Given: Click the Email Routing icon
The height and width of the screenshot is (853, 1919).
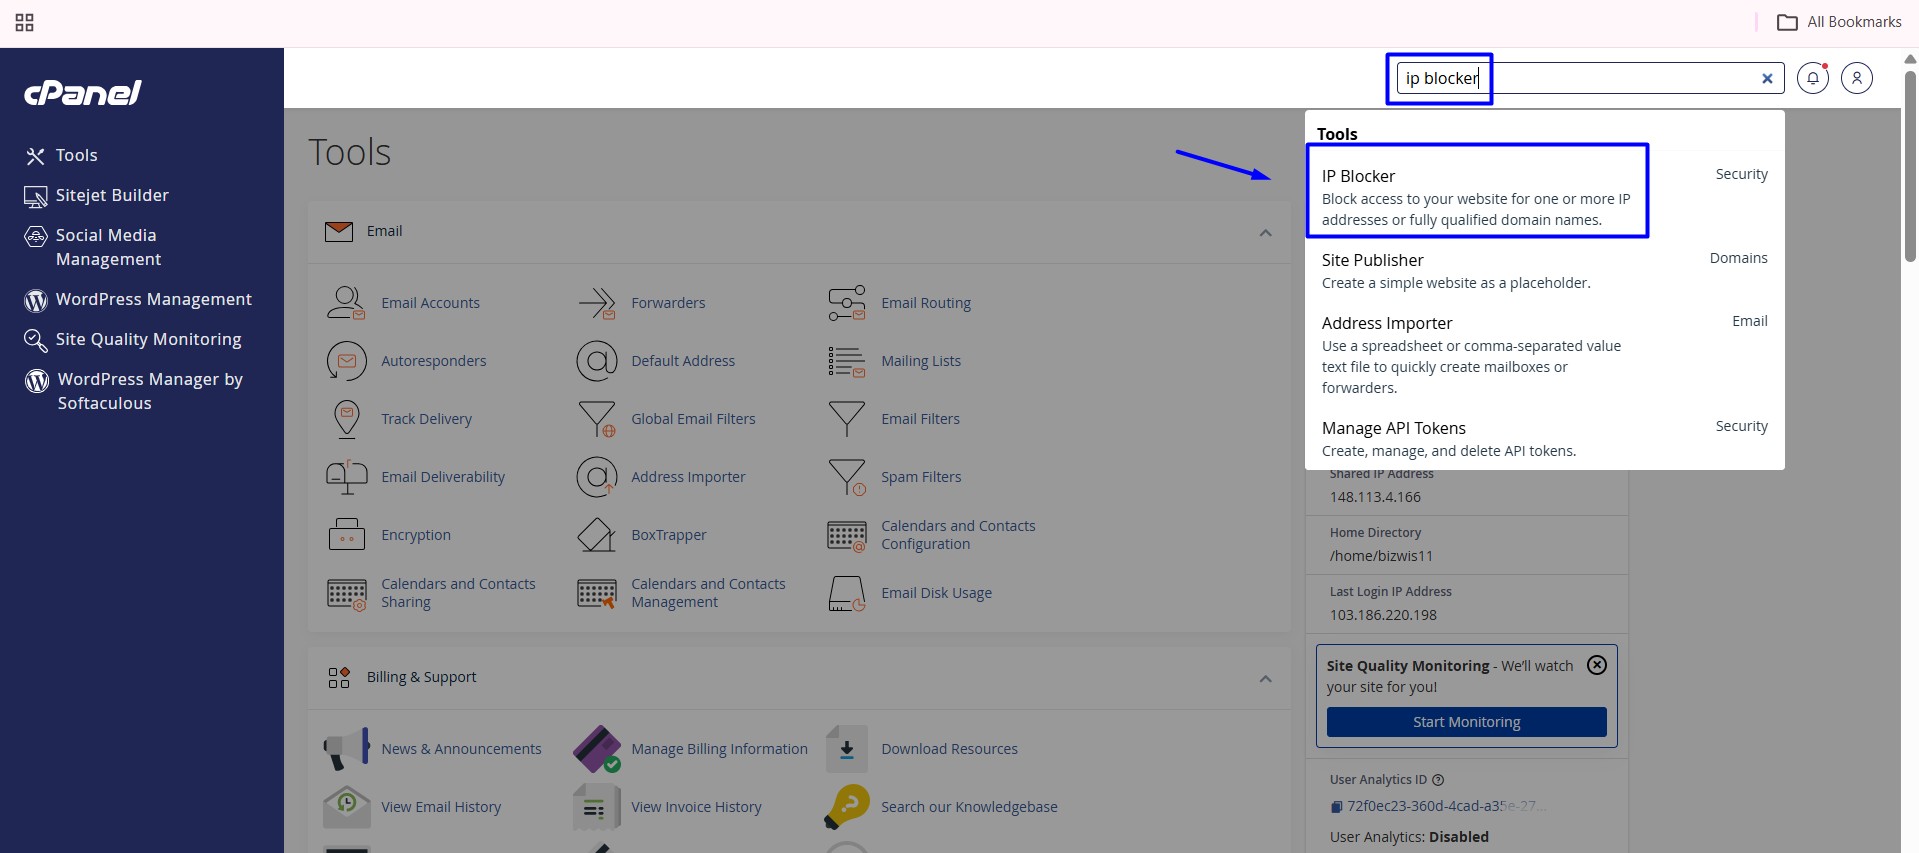Looking at the screenshot, I should pyautogui.click(x=846, y=303).
